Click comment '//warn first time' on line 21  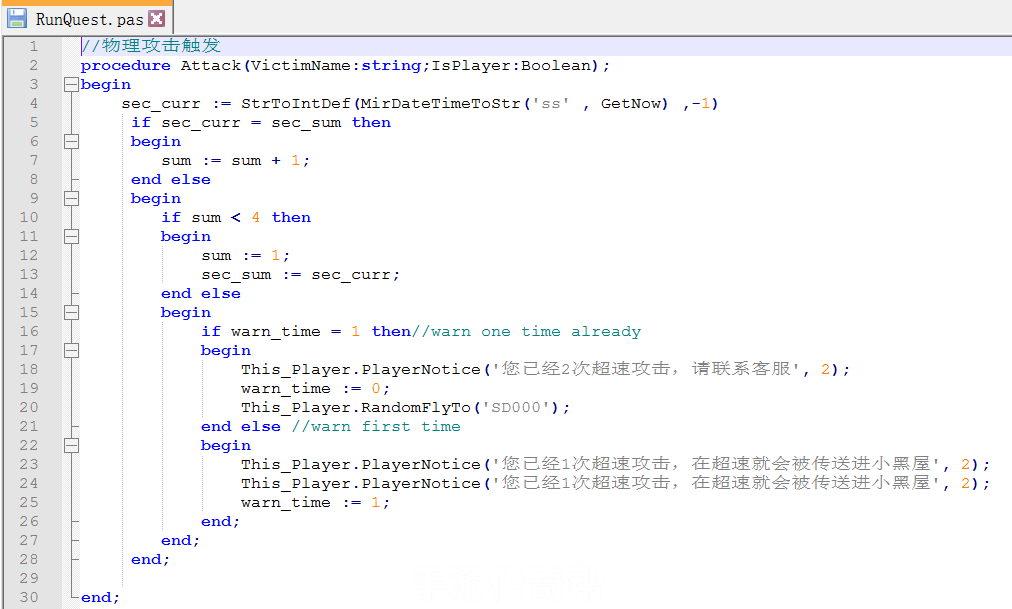tap(376, 426)
